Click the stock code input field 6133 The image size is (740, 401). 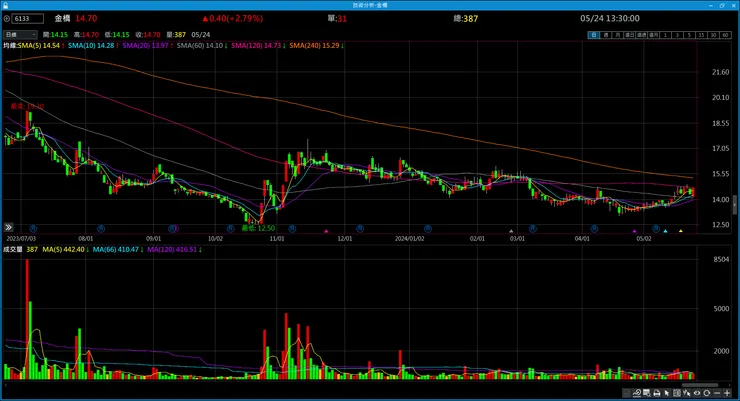tap(28, 18)
